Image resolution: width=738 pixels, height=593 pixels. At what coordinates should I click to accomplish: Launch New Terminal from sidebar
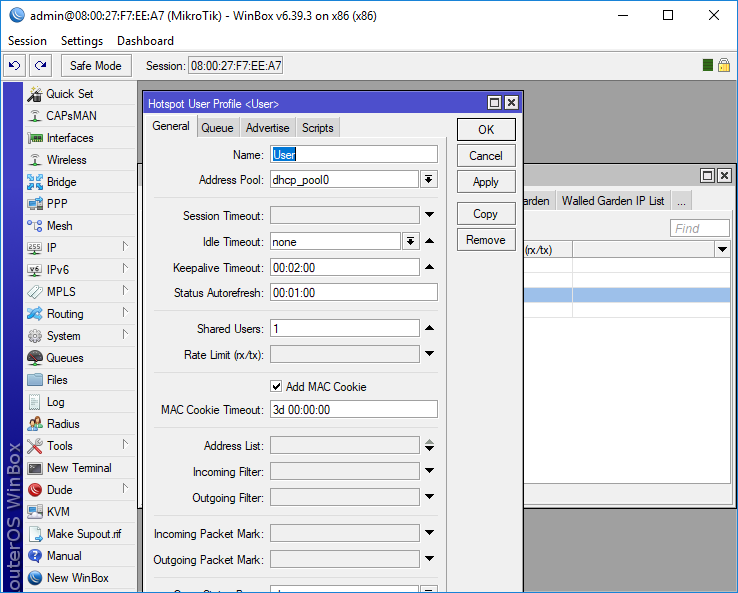tap(80, 468)
